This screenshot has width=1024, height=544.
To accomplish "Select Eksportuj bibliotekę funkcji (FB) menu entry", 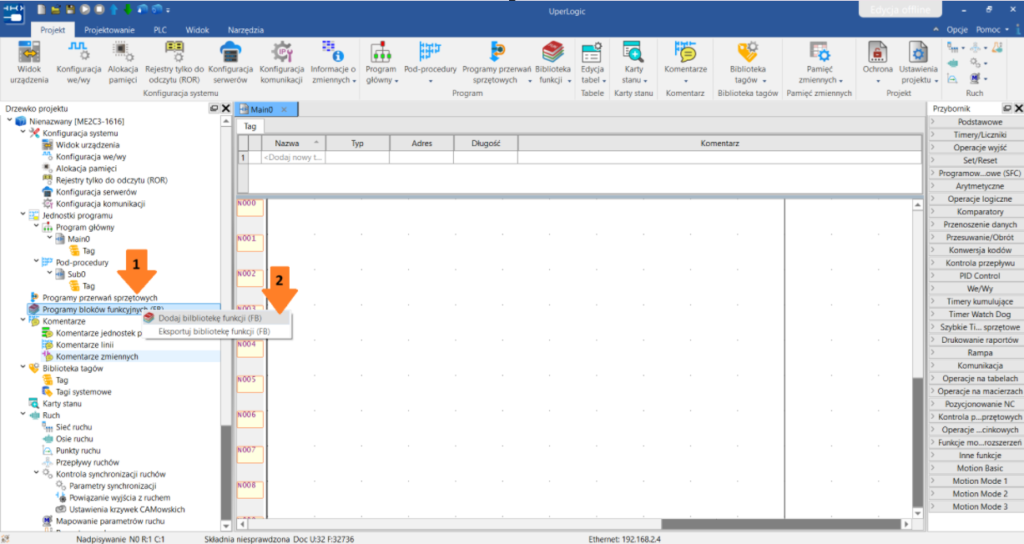I will point(217,332).
